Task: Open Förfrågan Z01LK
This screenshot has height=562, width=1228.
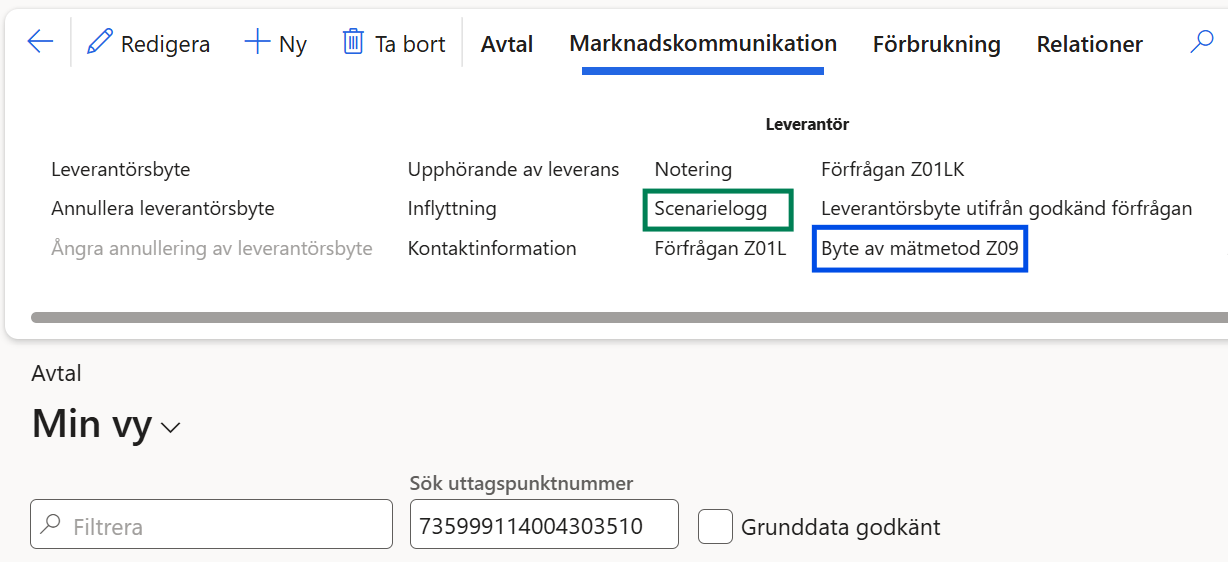Action: click(893, 169)
